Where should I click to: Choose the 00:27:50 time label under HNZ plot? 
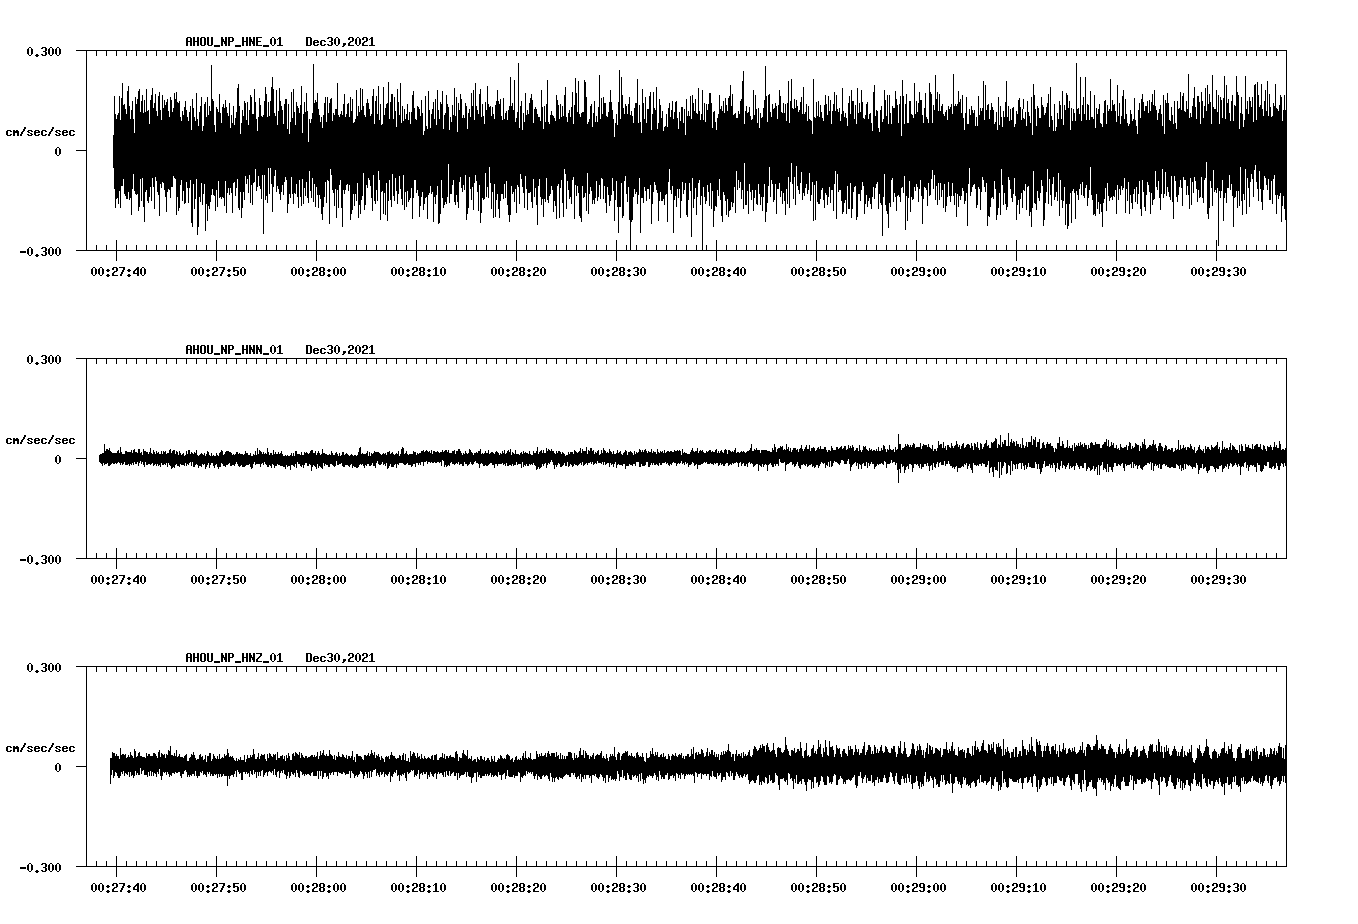218,887
